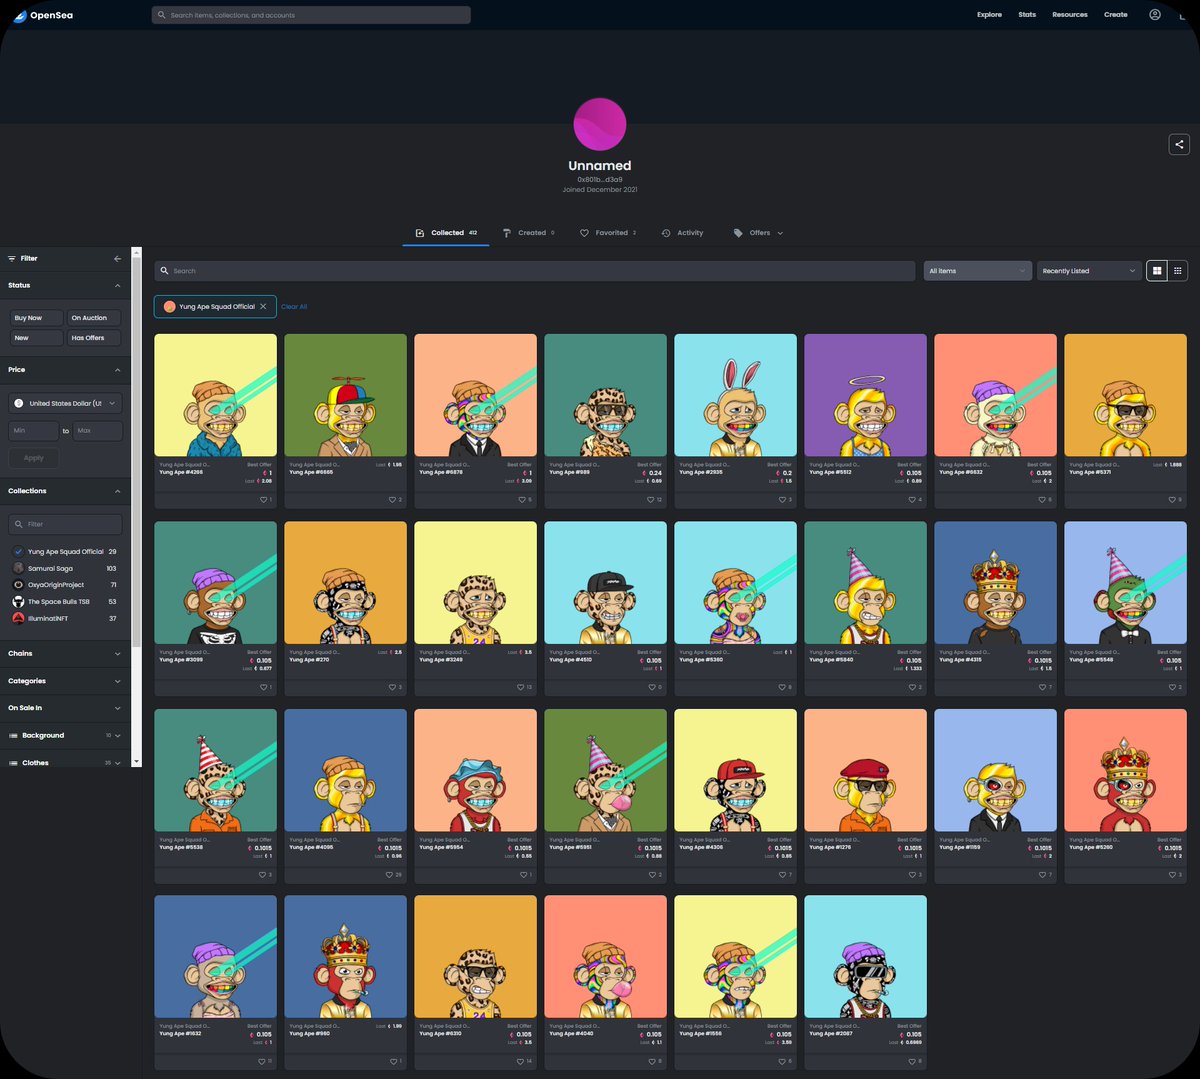Like Yung Ape #1276 heart icon

[913, 875]
